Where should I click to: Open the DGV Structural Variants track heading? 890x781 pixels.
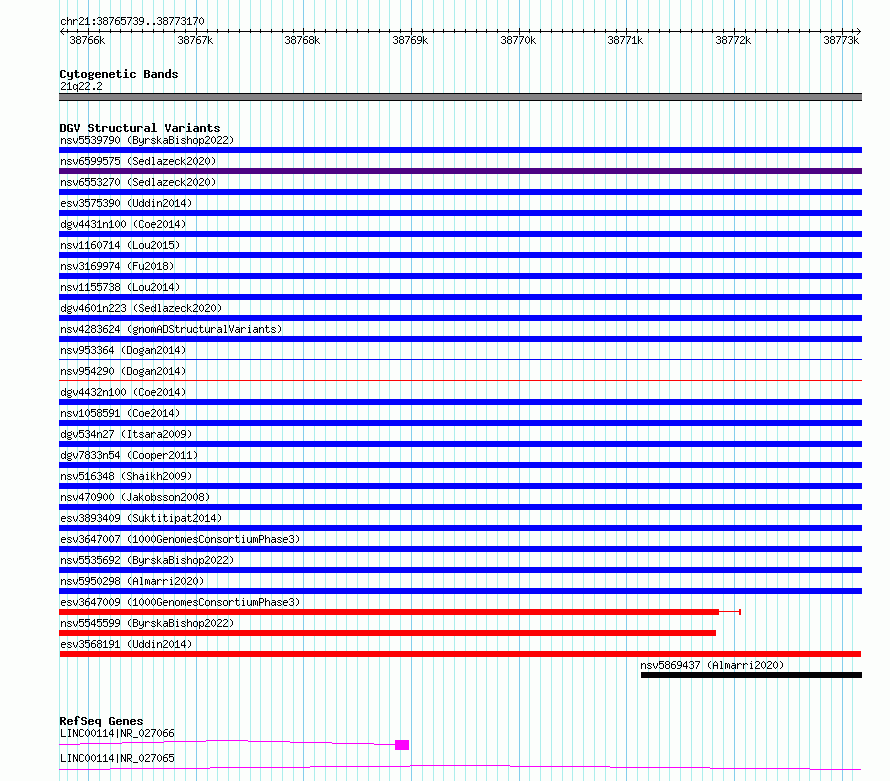coord(140,128)
